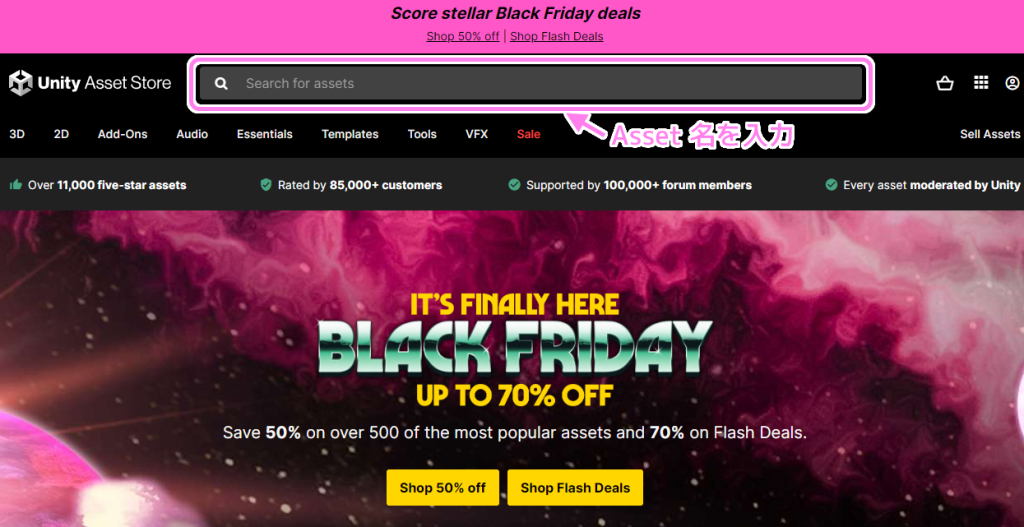Open the 2D category menu

click(x=61, y=134)
